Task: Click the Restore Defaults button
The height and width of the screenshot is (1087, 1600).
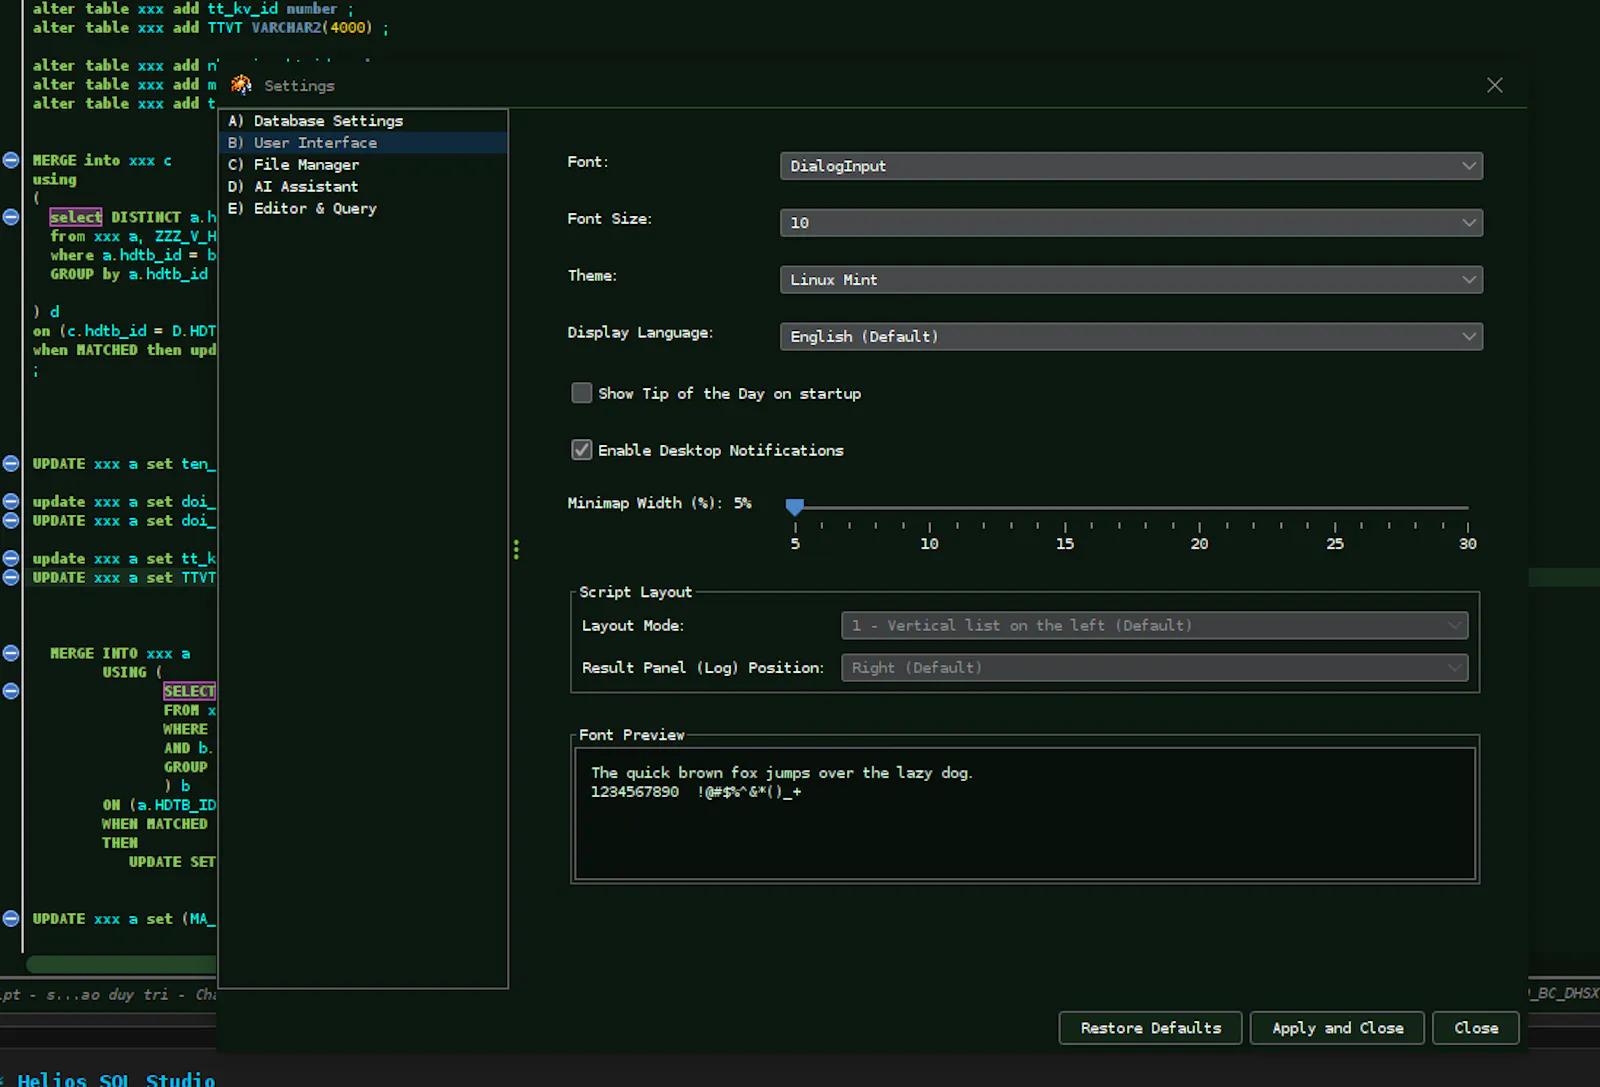Action: 1151,1028
